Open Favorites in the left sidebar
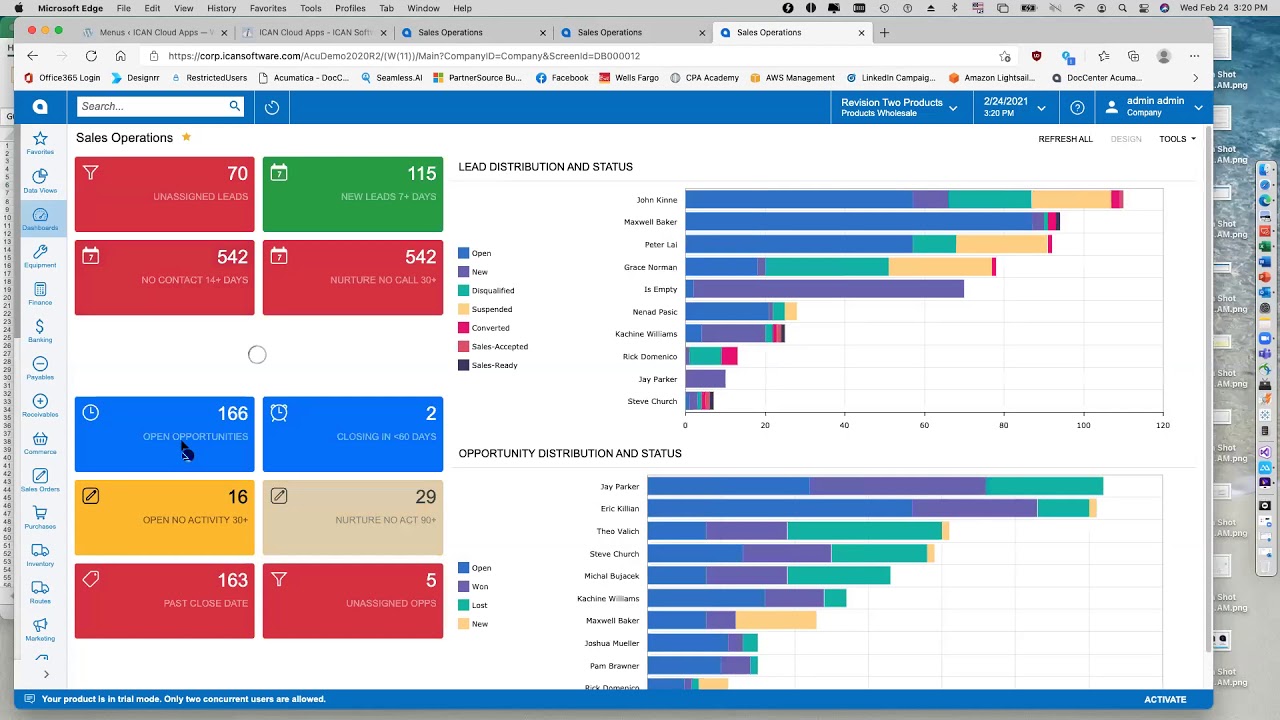1280x720 pixels. click(40, 143)
